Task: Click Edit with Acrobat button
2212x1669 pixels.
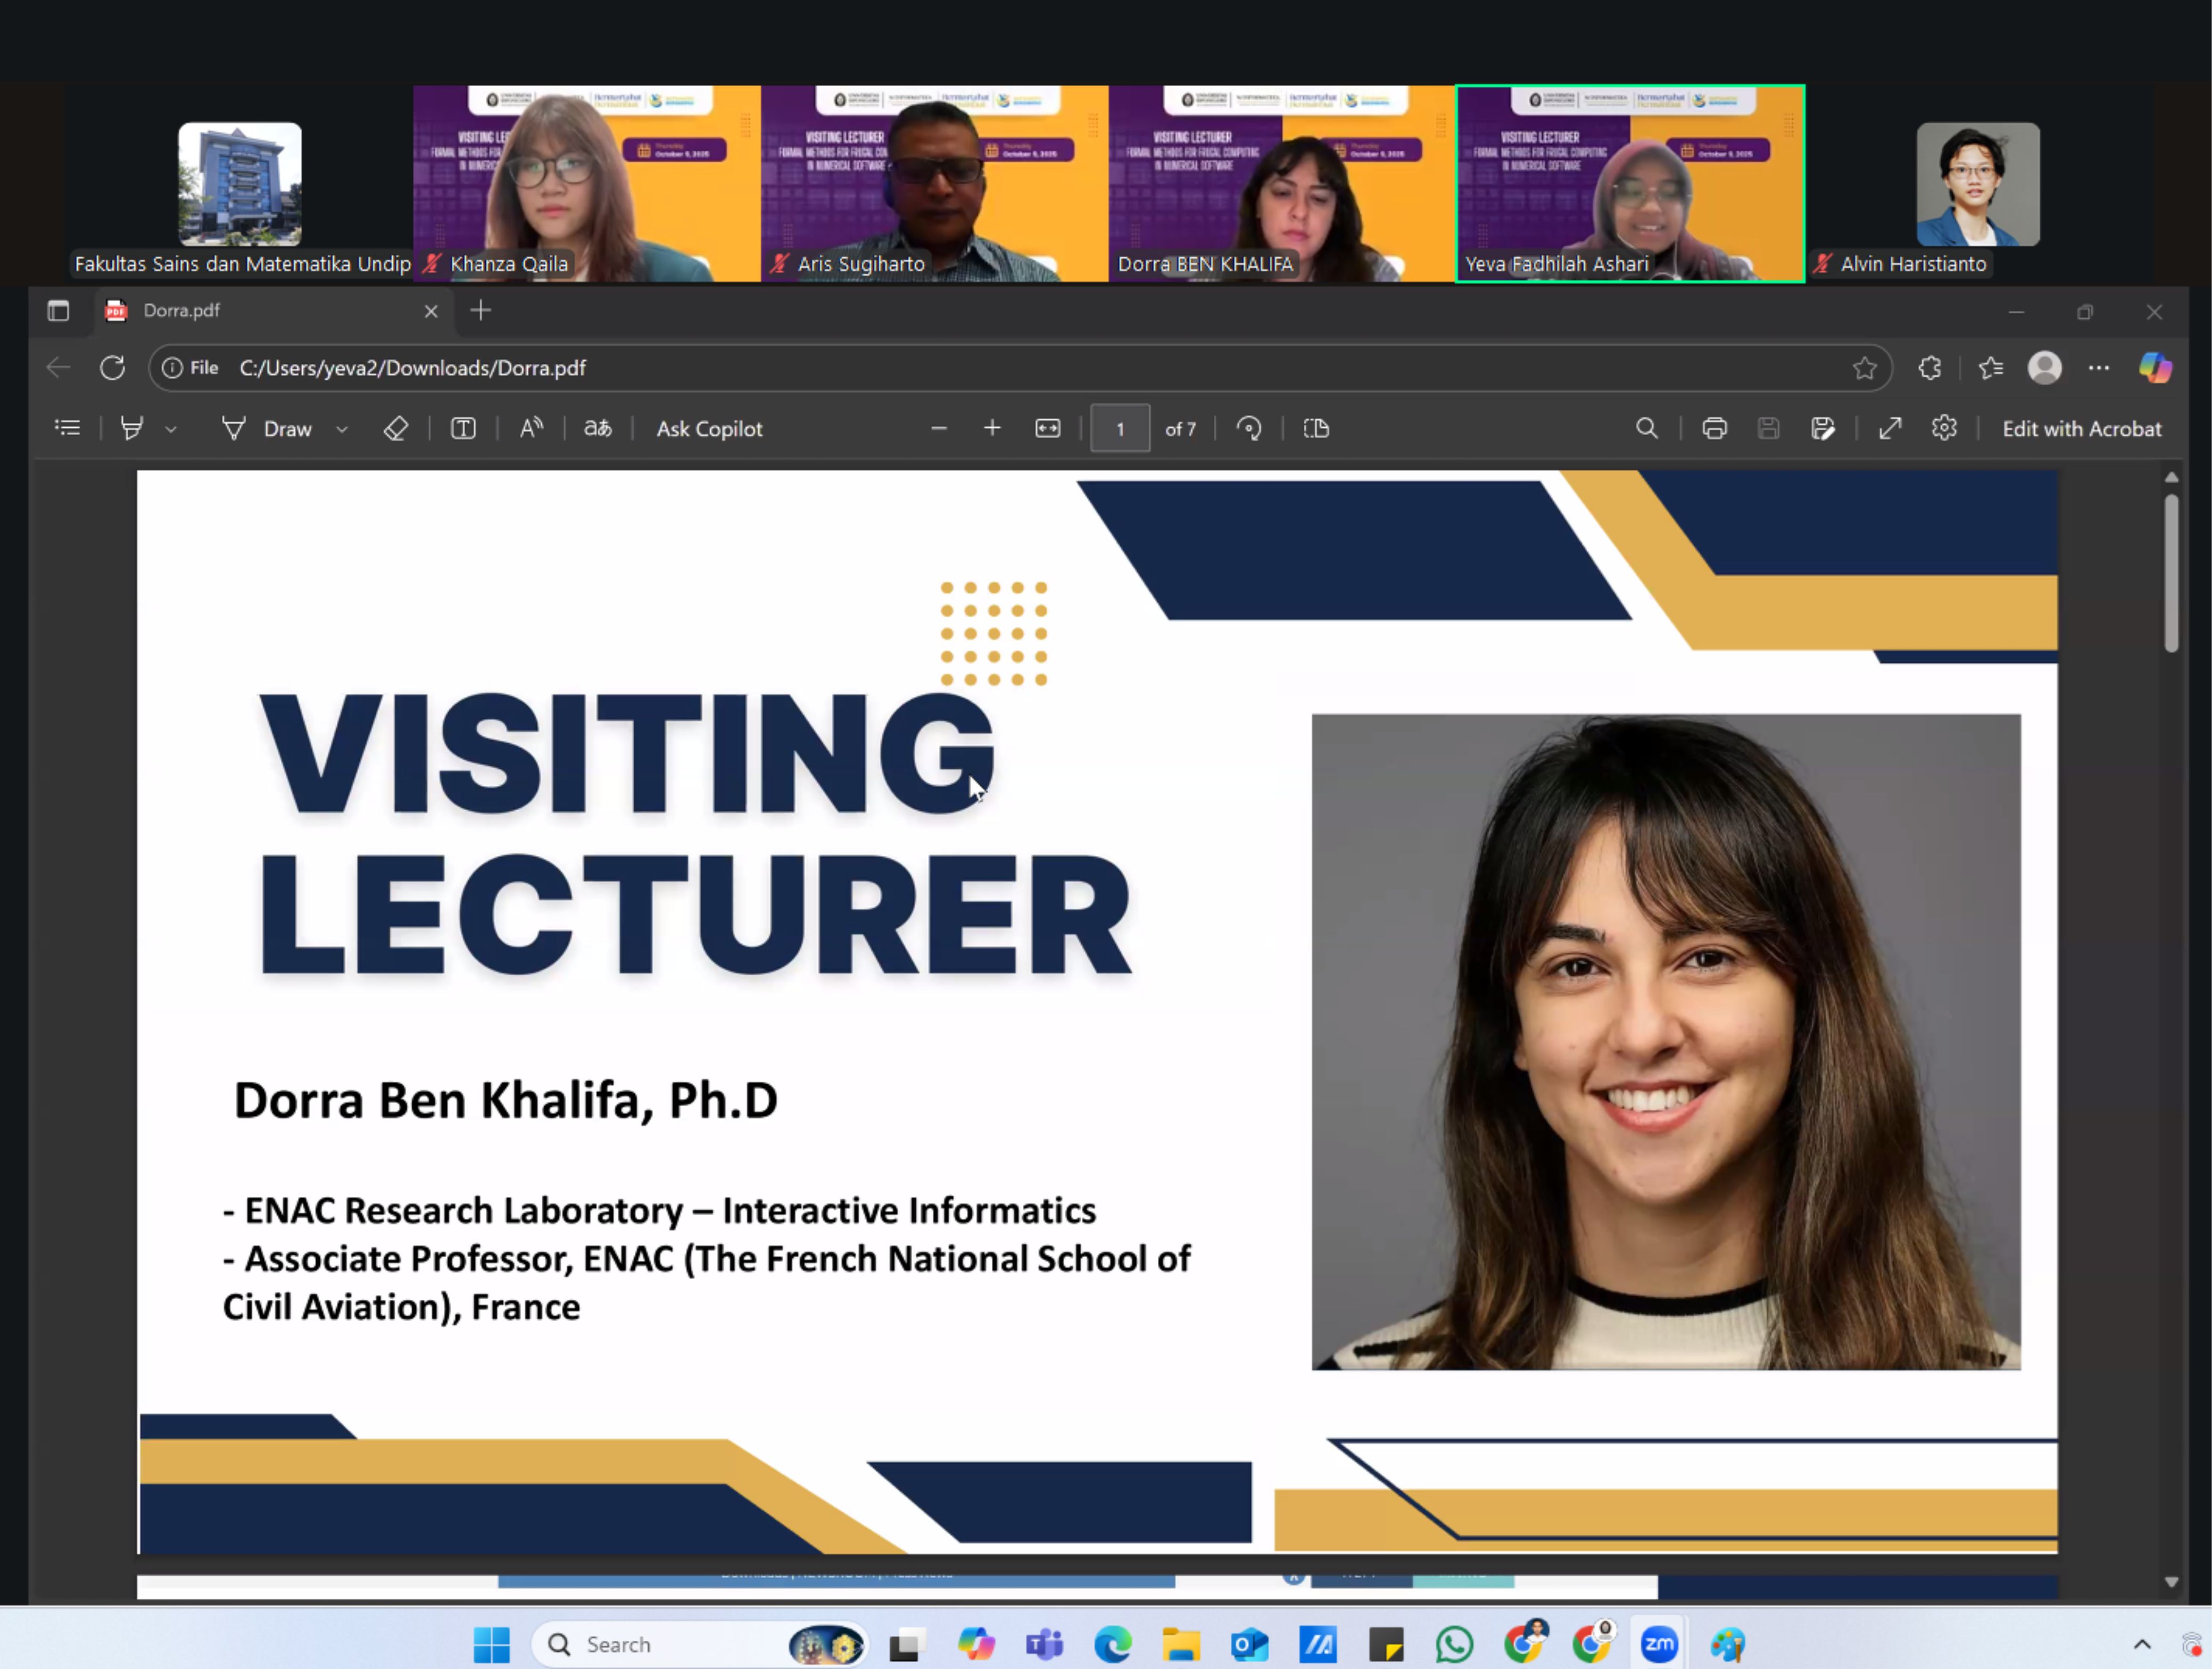Action: pyautogui.click(x=2081, y=429)
